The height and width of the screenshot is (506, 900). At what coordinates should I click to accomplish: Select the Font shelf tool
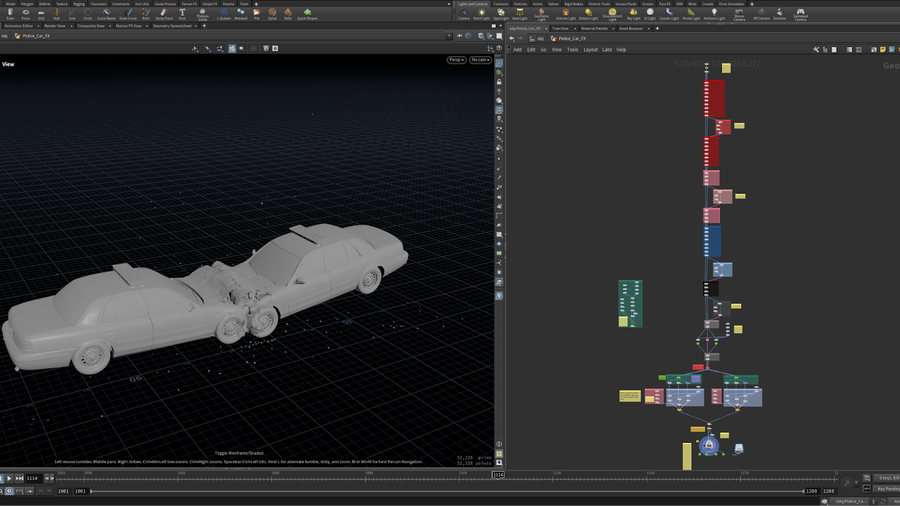point(182,14)
